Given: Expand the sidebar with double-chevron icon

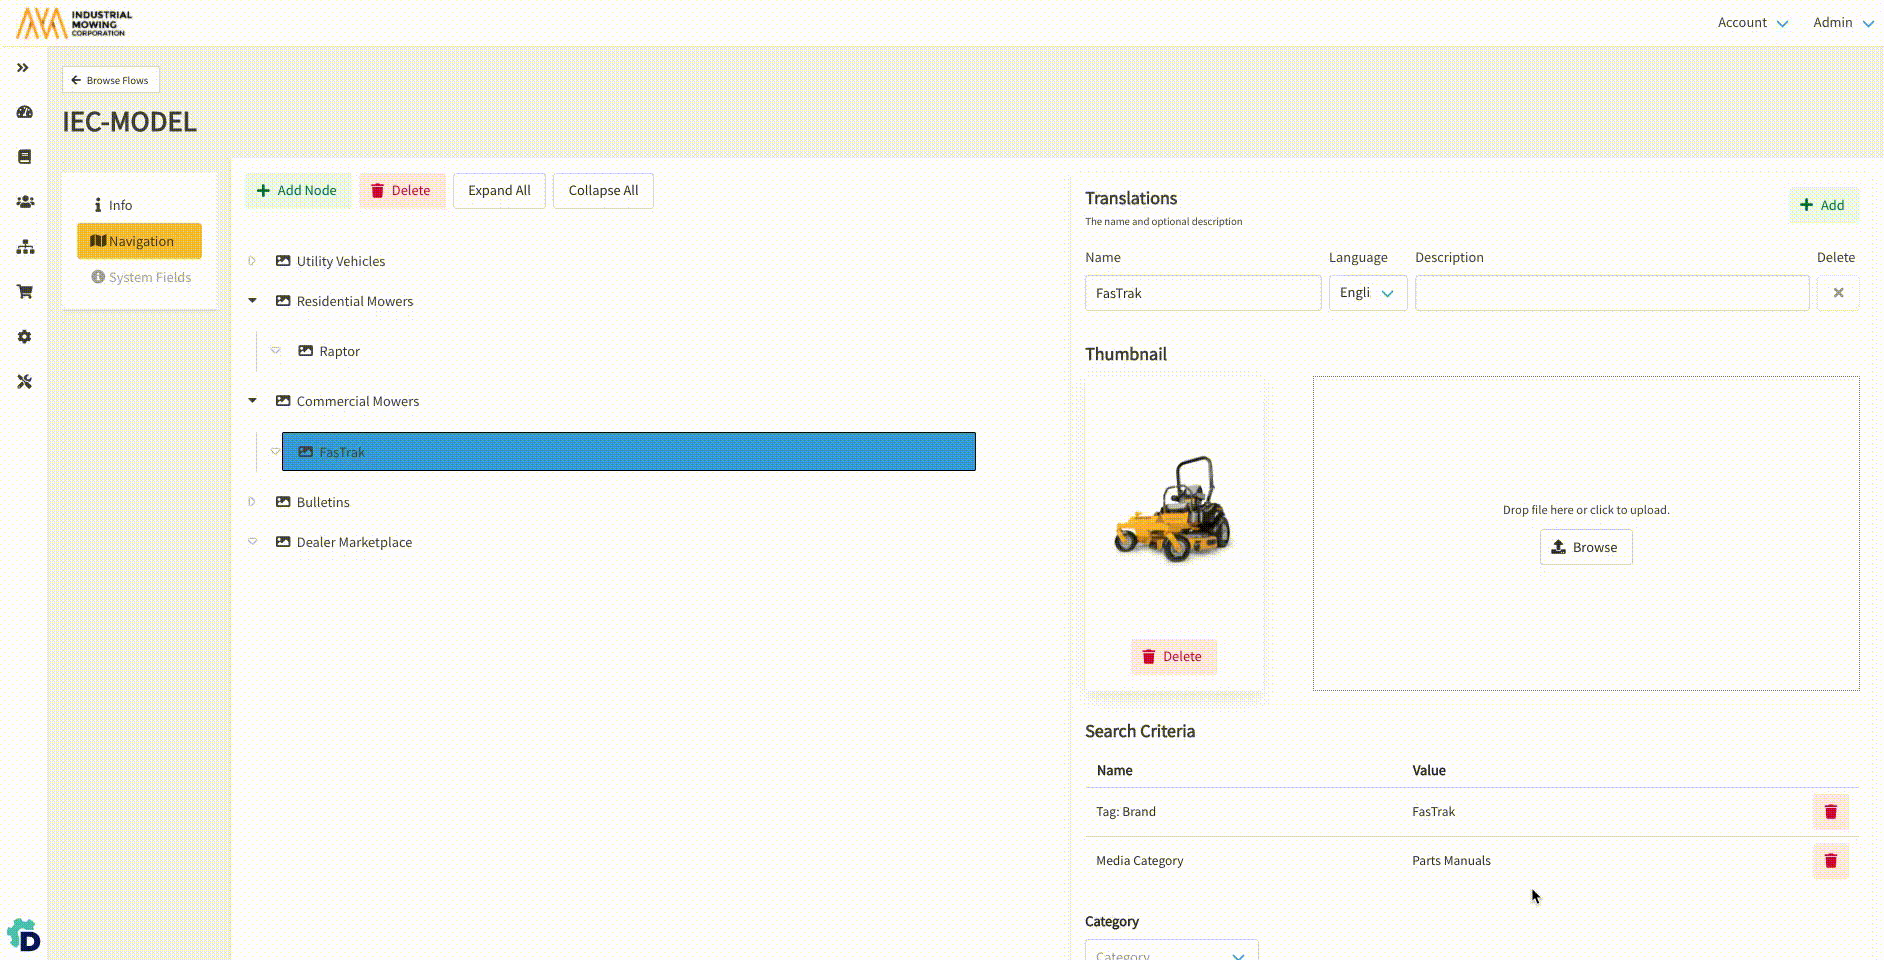Looking at the screenshot, I should (x=23, y=68).
